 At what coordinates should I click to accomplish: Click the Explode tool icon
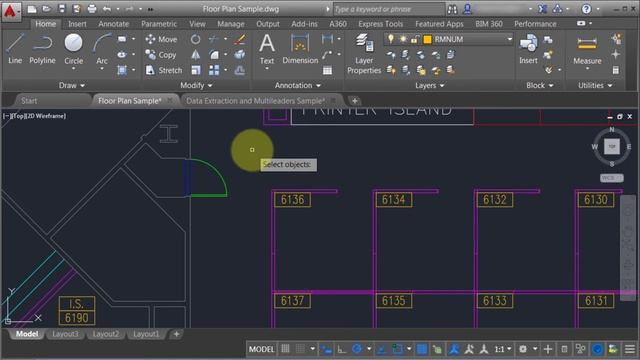click(x=240, y=55)
